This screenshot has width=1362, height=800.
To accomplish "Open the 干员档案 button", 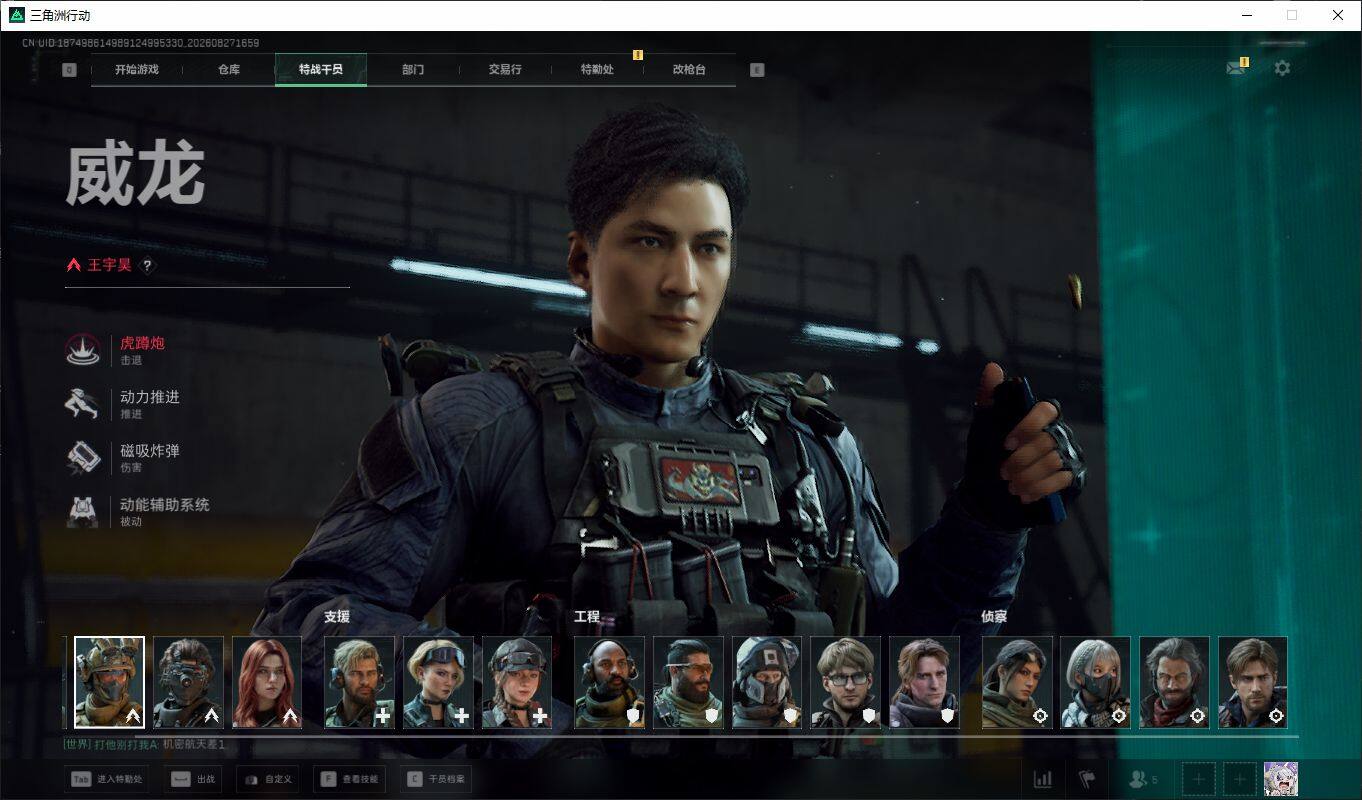I will [435, 779].
